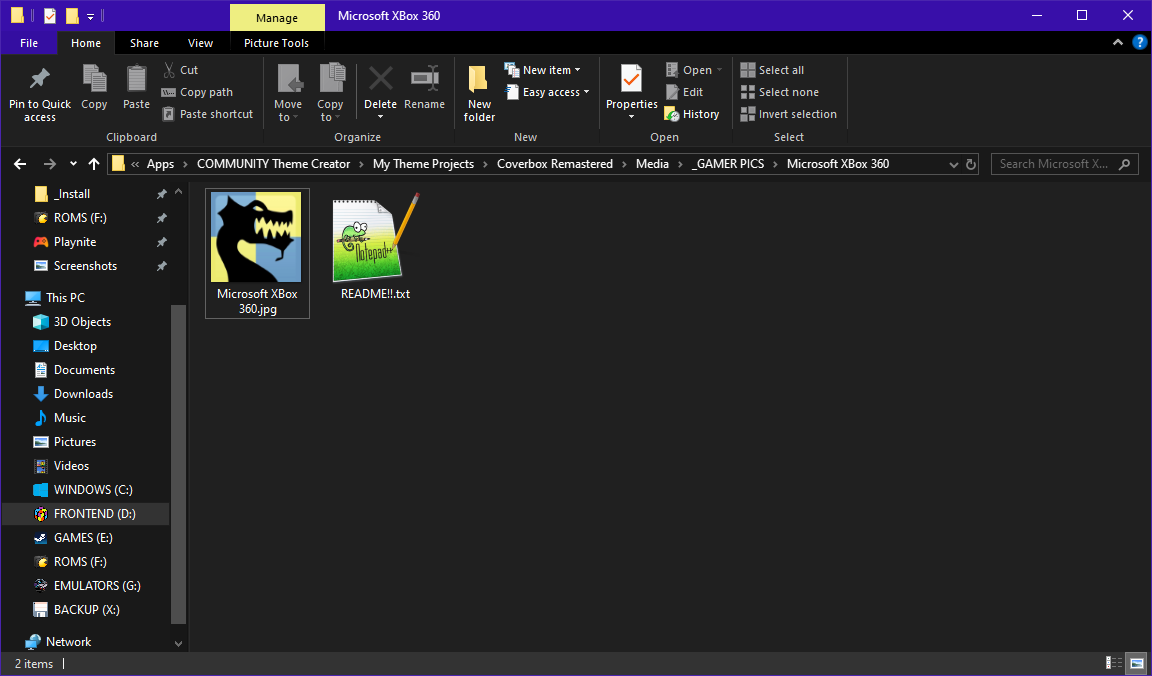Click the Search Microsoft XBox 360 field
Viewport: 1152px width, 676px height.
1064,164
